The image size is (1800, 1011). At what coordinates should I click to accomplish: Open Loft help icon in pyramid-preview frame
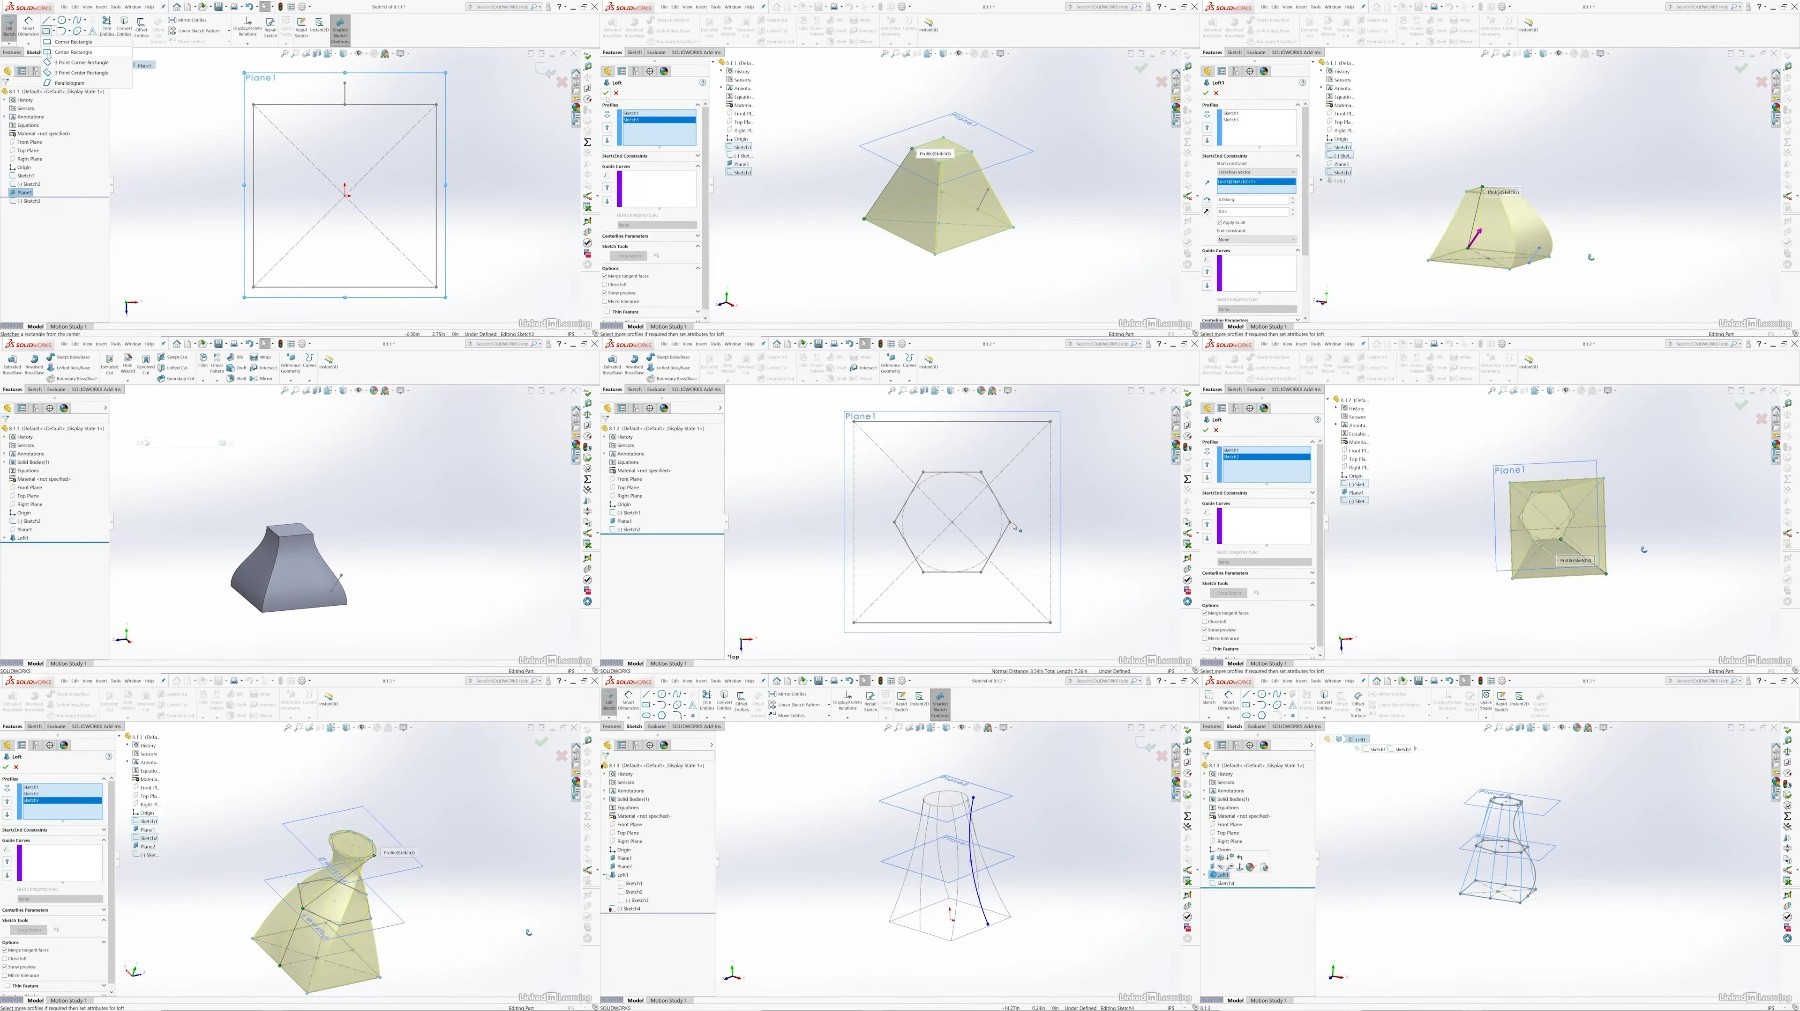(x=702, y=82)
